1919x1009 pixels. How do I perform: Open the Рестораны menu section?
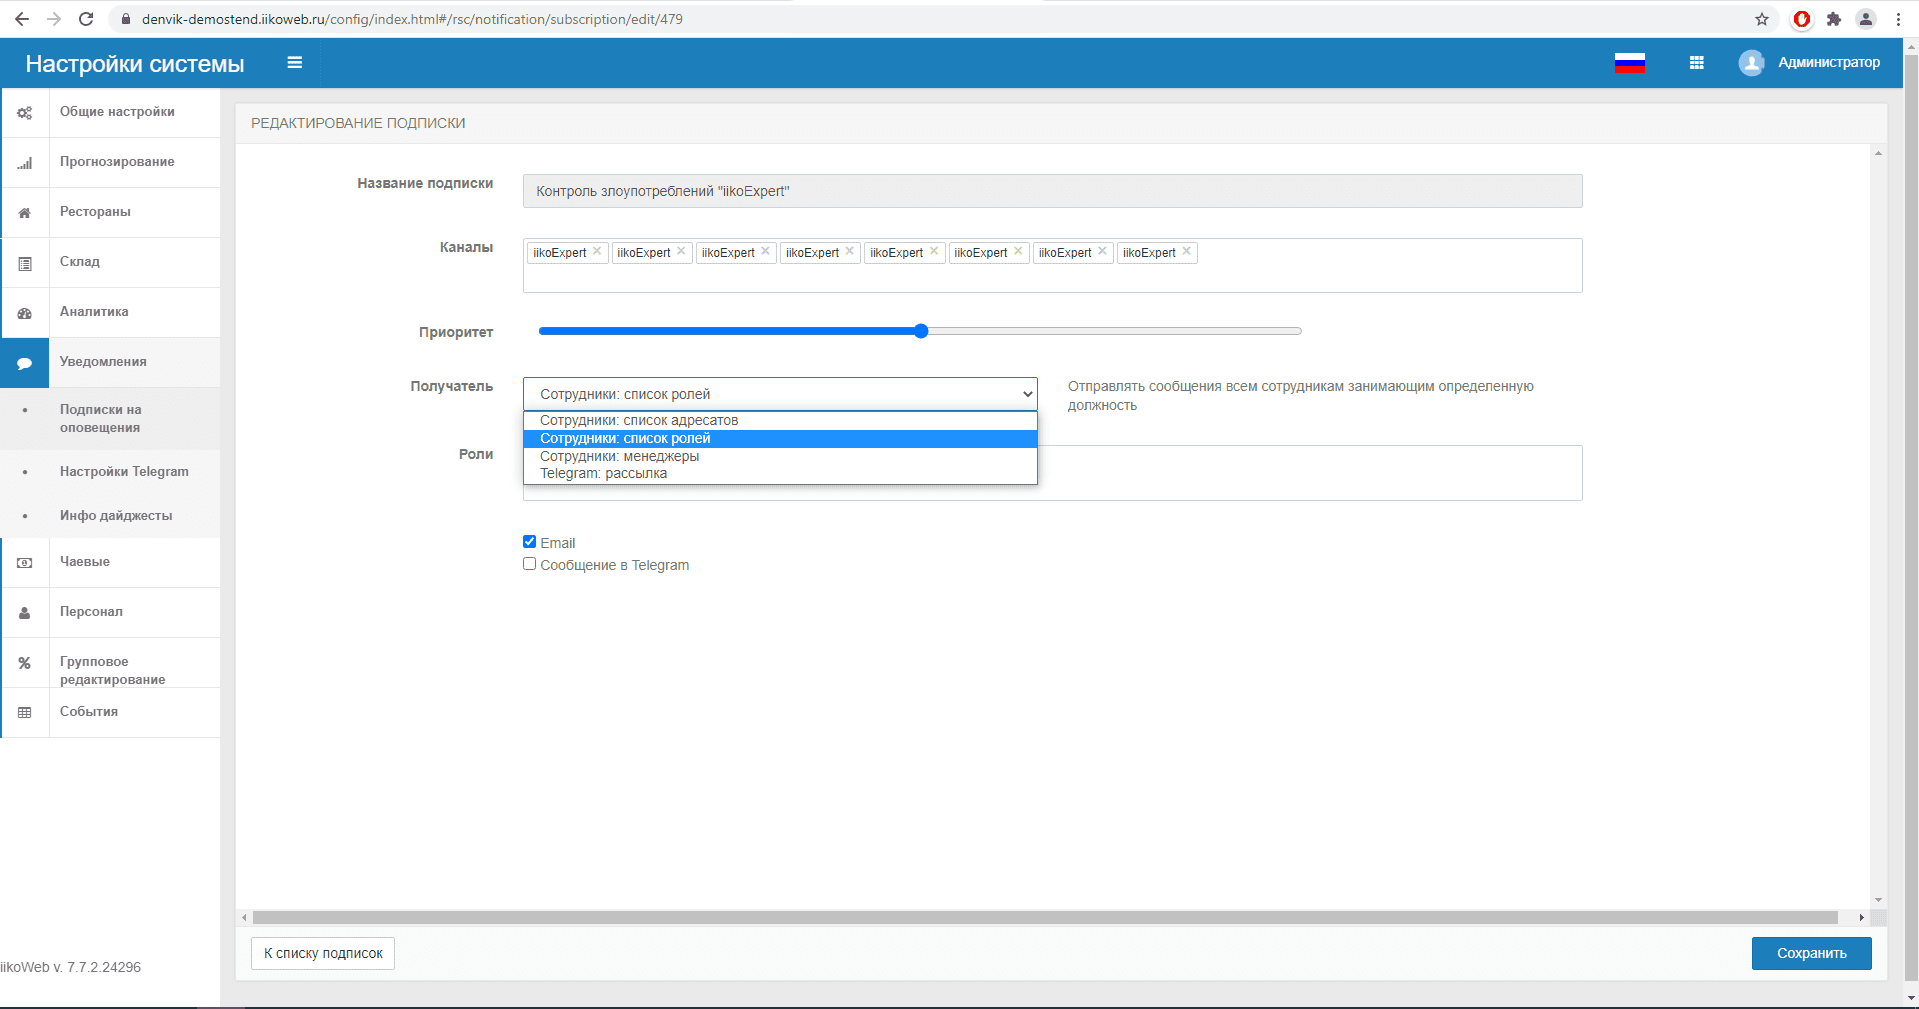95,212
